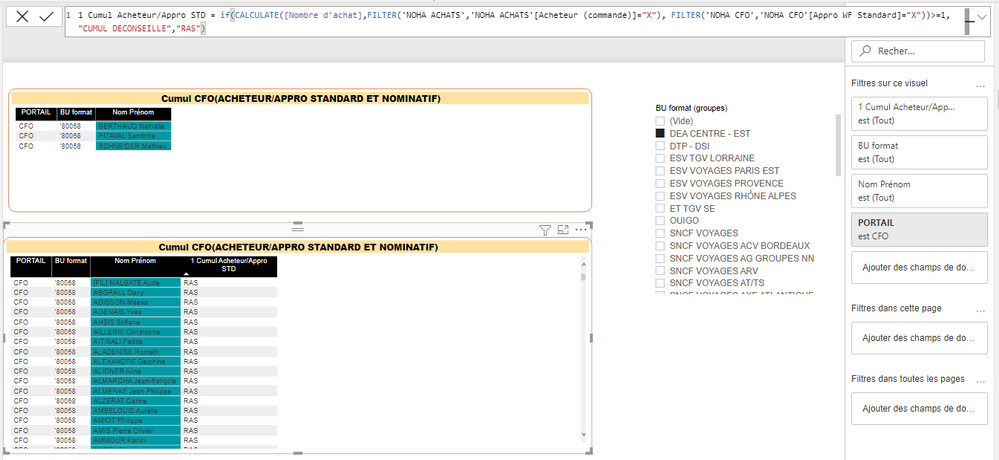Open focus mode for the selected table

coord(563,230)
